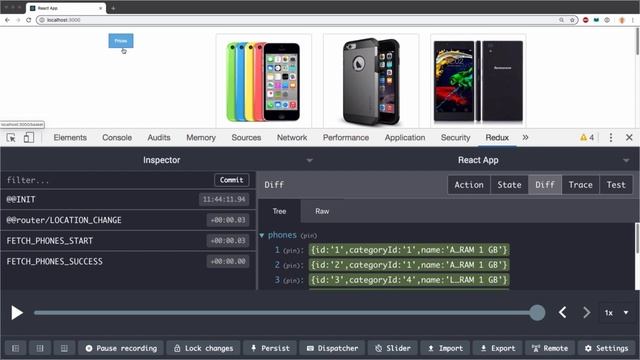Switch to the Console tab
Image resolution: width=640 pixels, height=360 pixels.
[x=117, y=138]
